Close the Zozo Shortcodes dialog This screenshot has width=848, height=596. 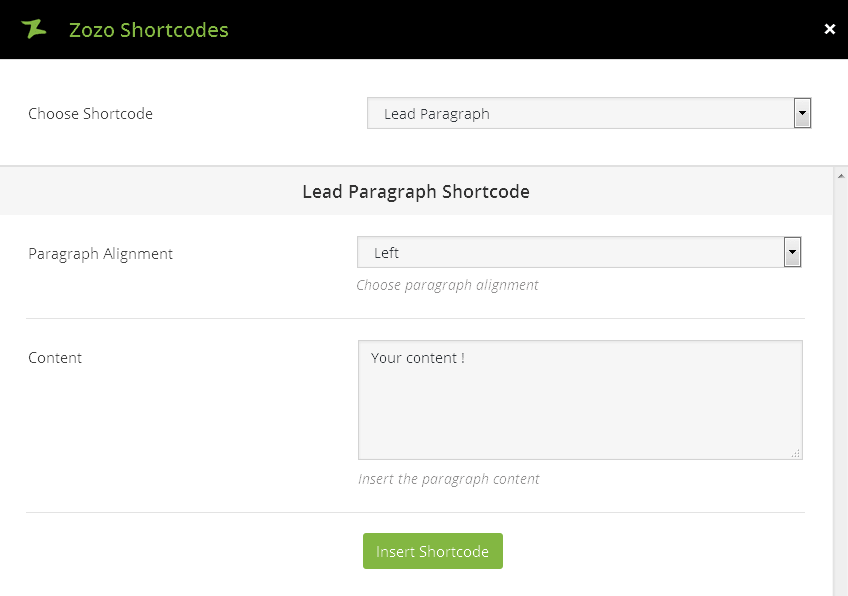coord(829,29)
